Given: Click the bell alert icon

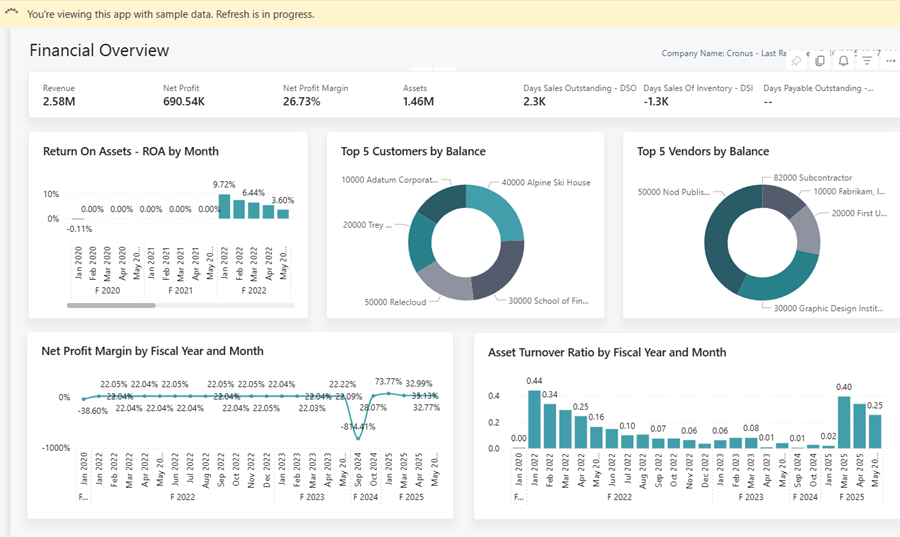Looking at the screenshot, I should coord(844,61).
